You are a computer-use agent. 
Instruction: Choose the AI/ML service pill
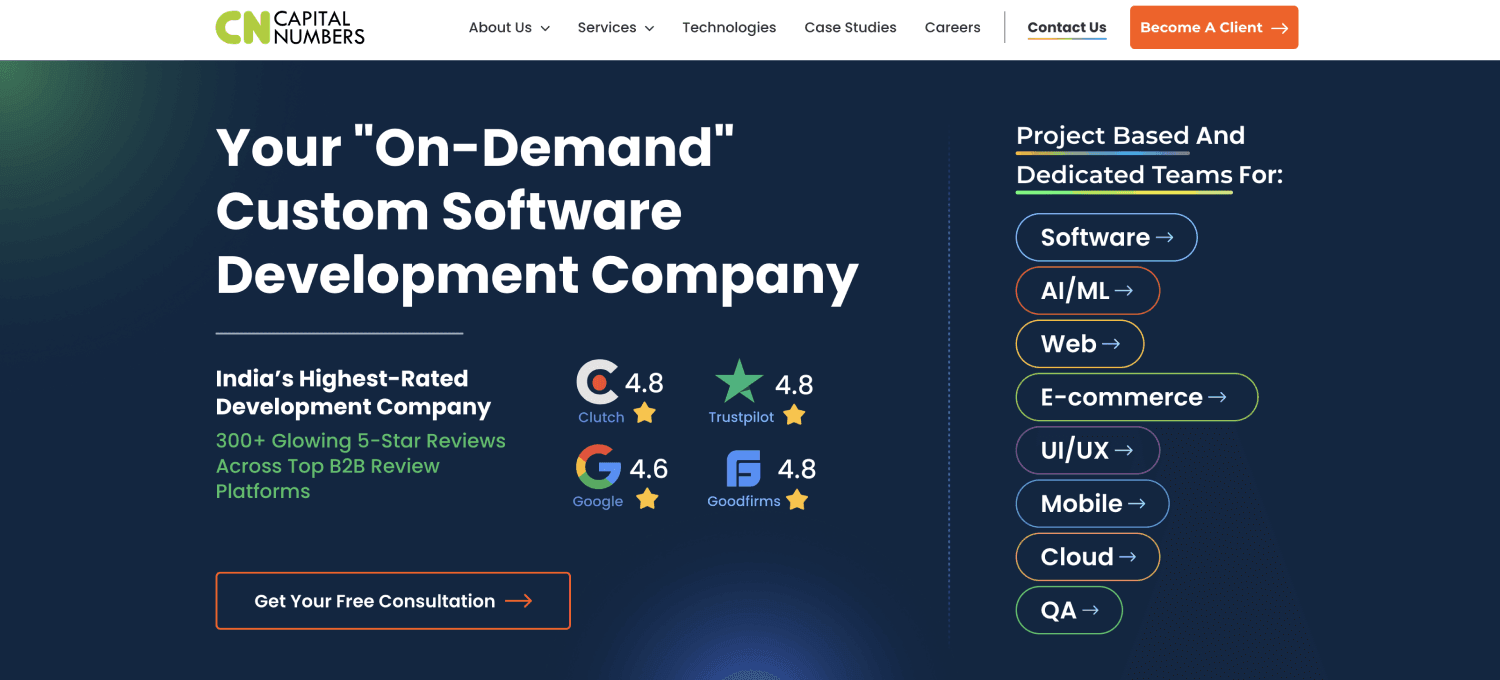pos(1087,291)
